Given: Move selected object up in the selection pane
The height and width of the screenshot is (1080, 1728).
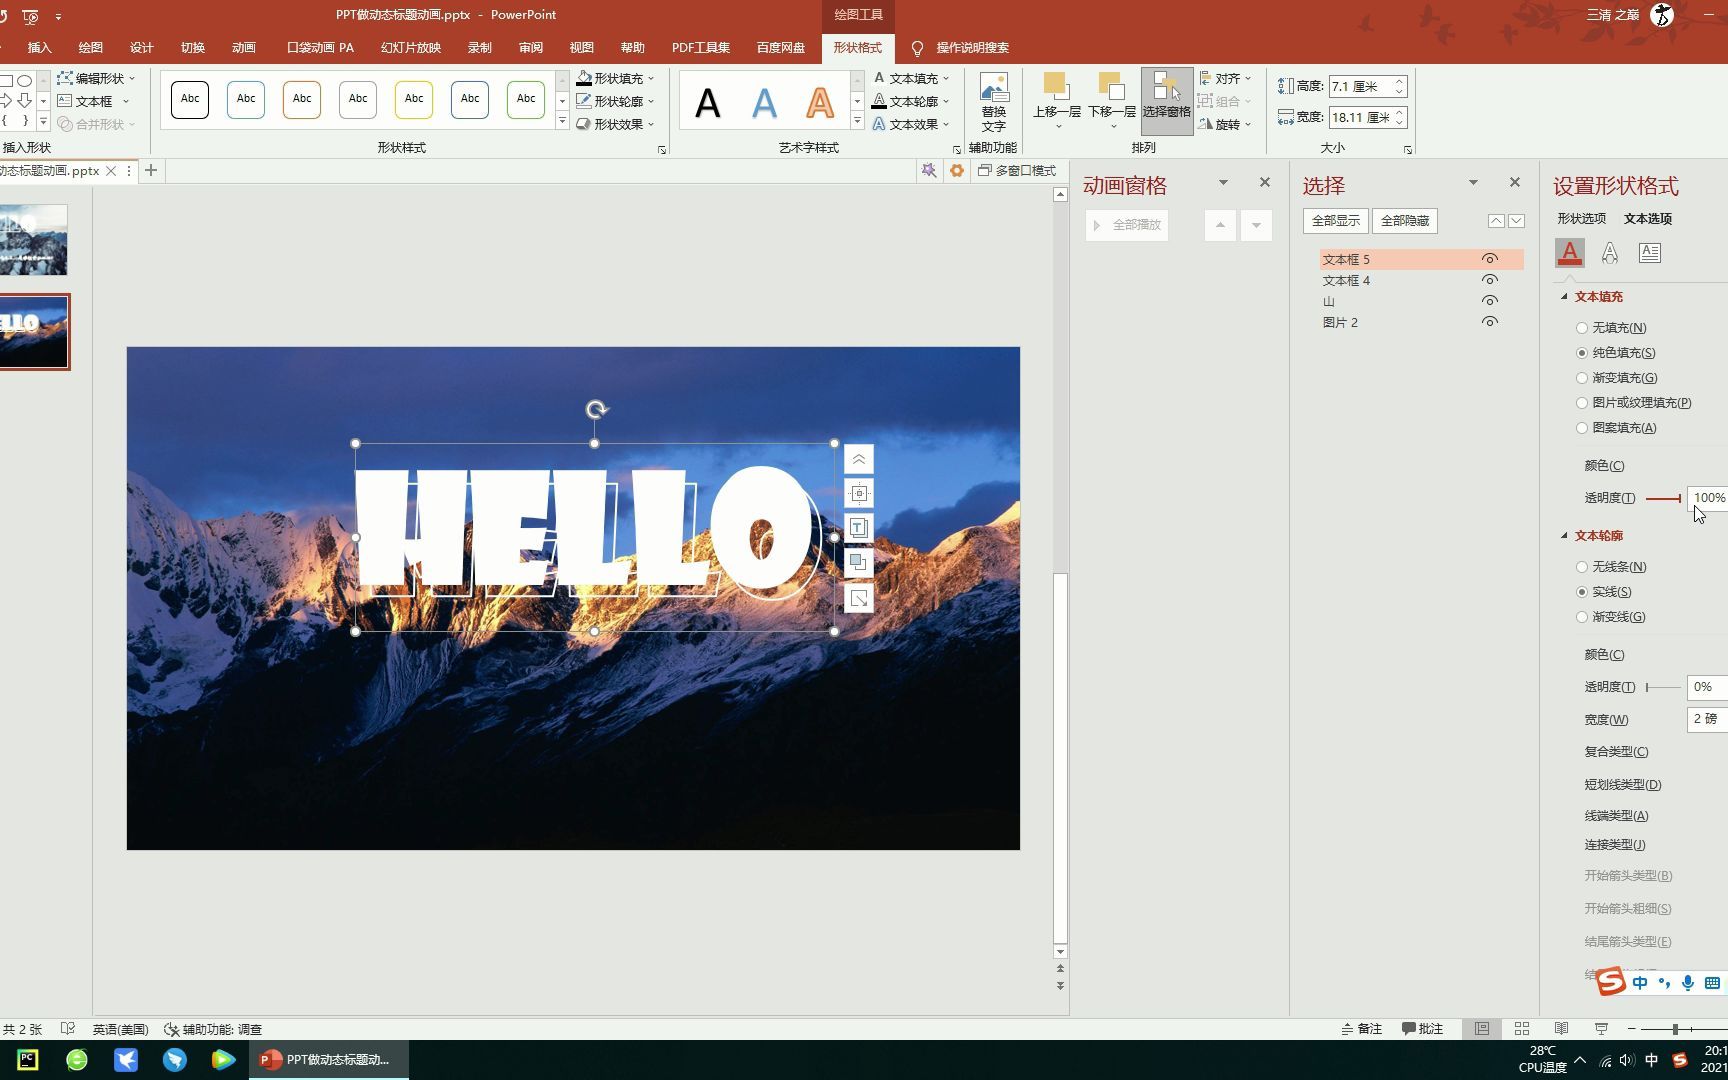Looking at the screenshot, I should pyautogui.click(x=1496, y=221).
